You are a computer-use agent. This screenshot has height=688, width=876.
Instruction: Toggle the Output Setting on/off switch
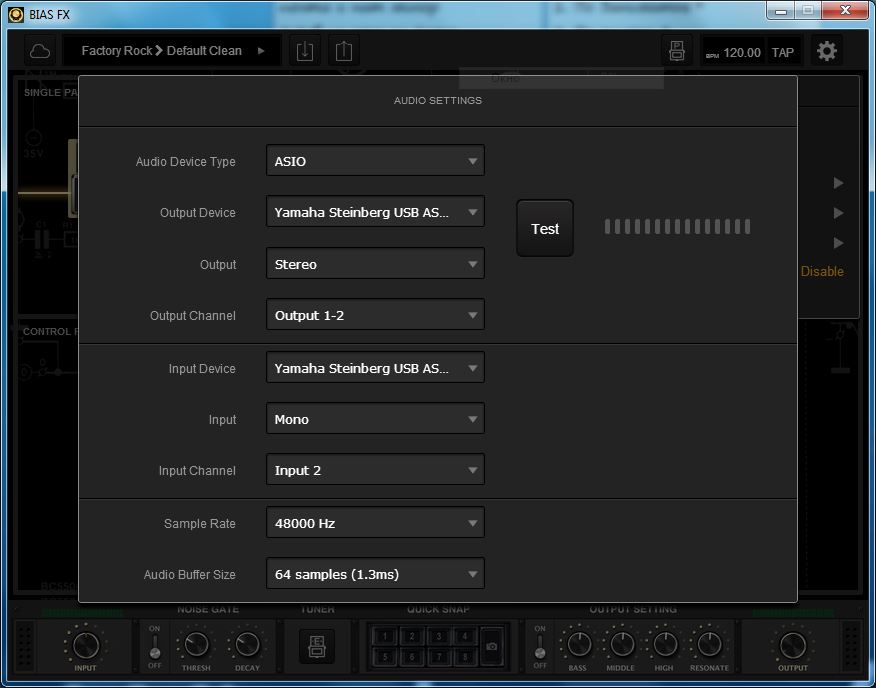540,647
